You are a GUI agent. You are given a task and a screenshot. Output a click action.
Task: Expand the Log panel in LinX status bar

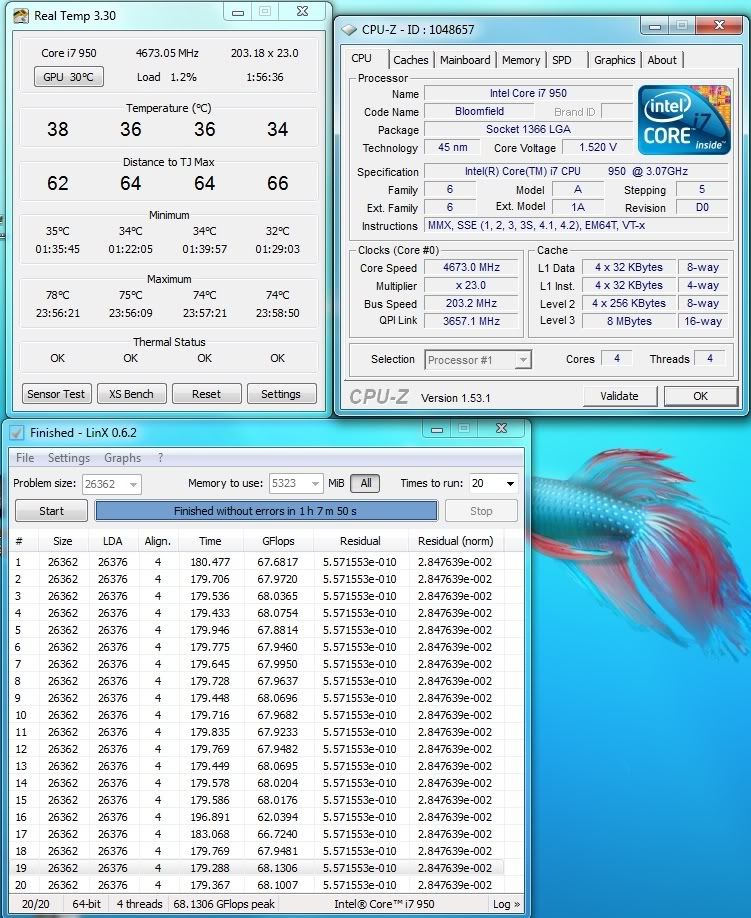click(506, 904)
